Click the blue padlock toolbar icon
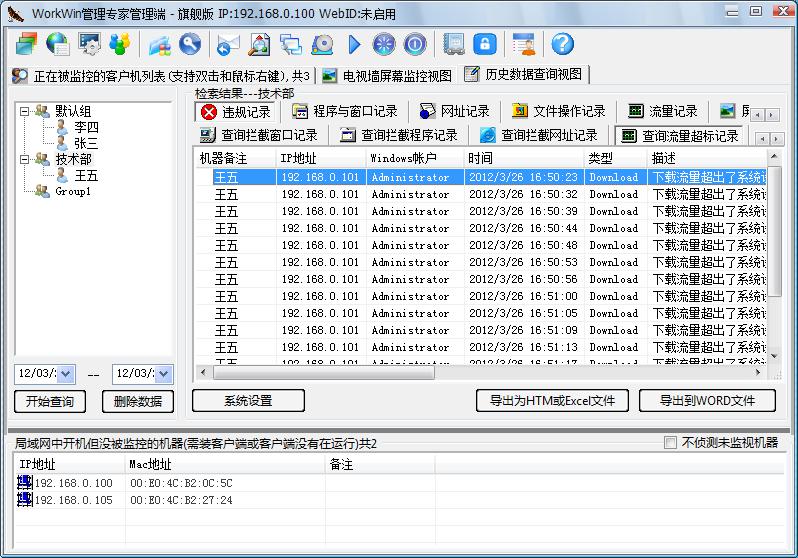 (484, 44)
